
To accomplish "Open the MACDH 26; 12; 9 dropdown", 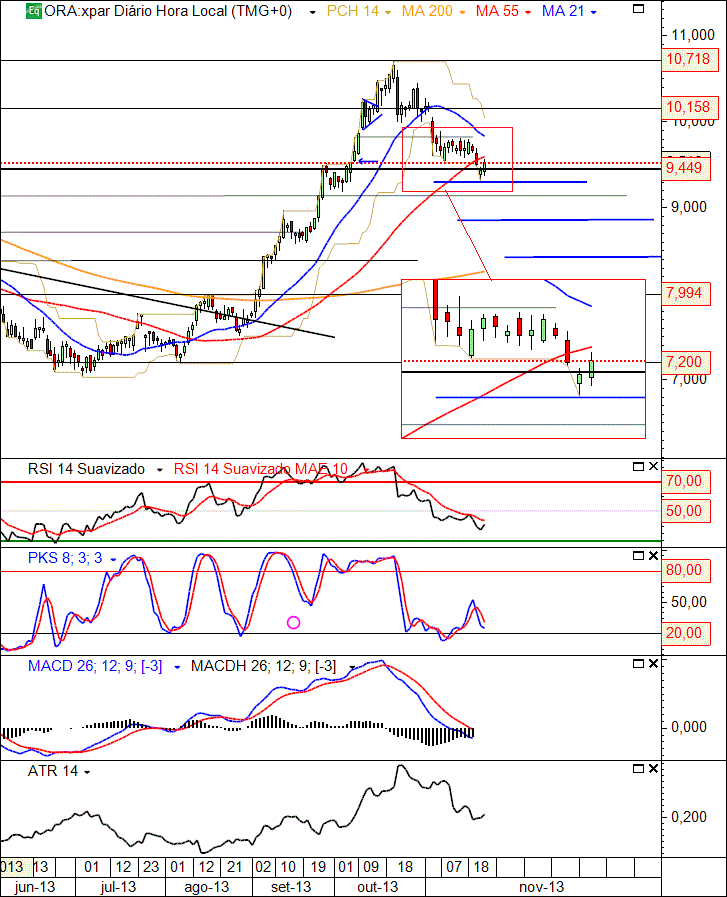I will click(x=352, y=667).
